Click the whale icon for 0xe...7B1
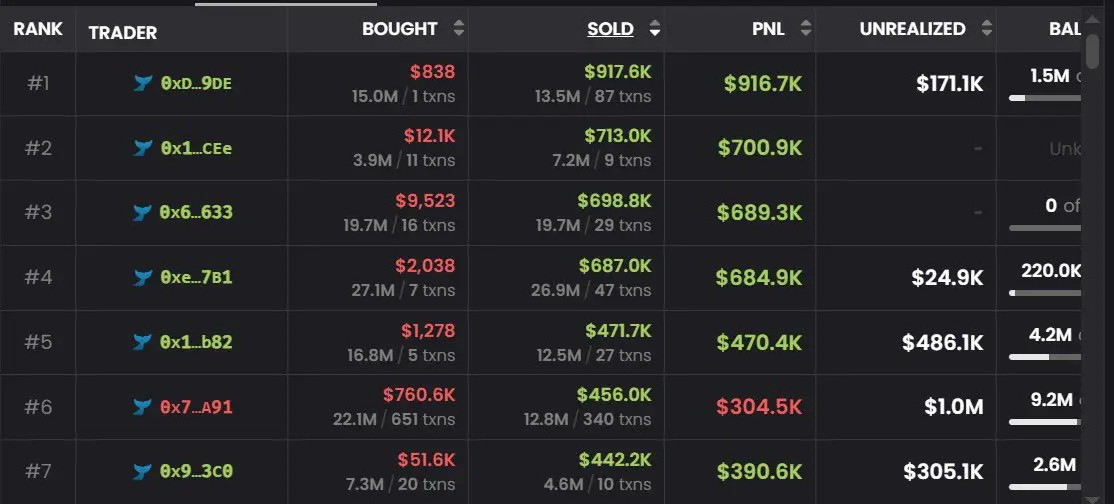 (x=144, y=277)
